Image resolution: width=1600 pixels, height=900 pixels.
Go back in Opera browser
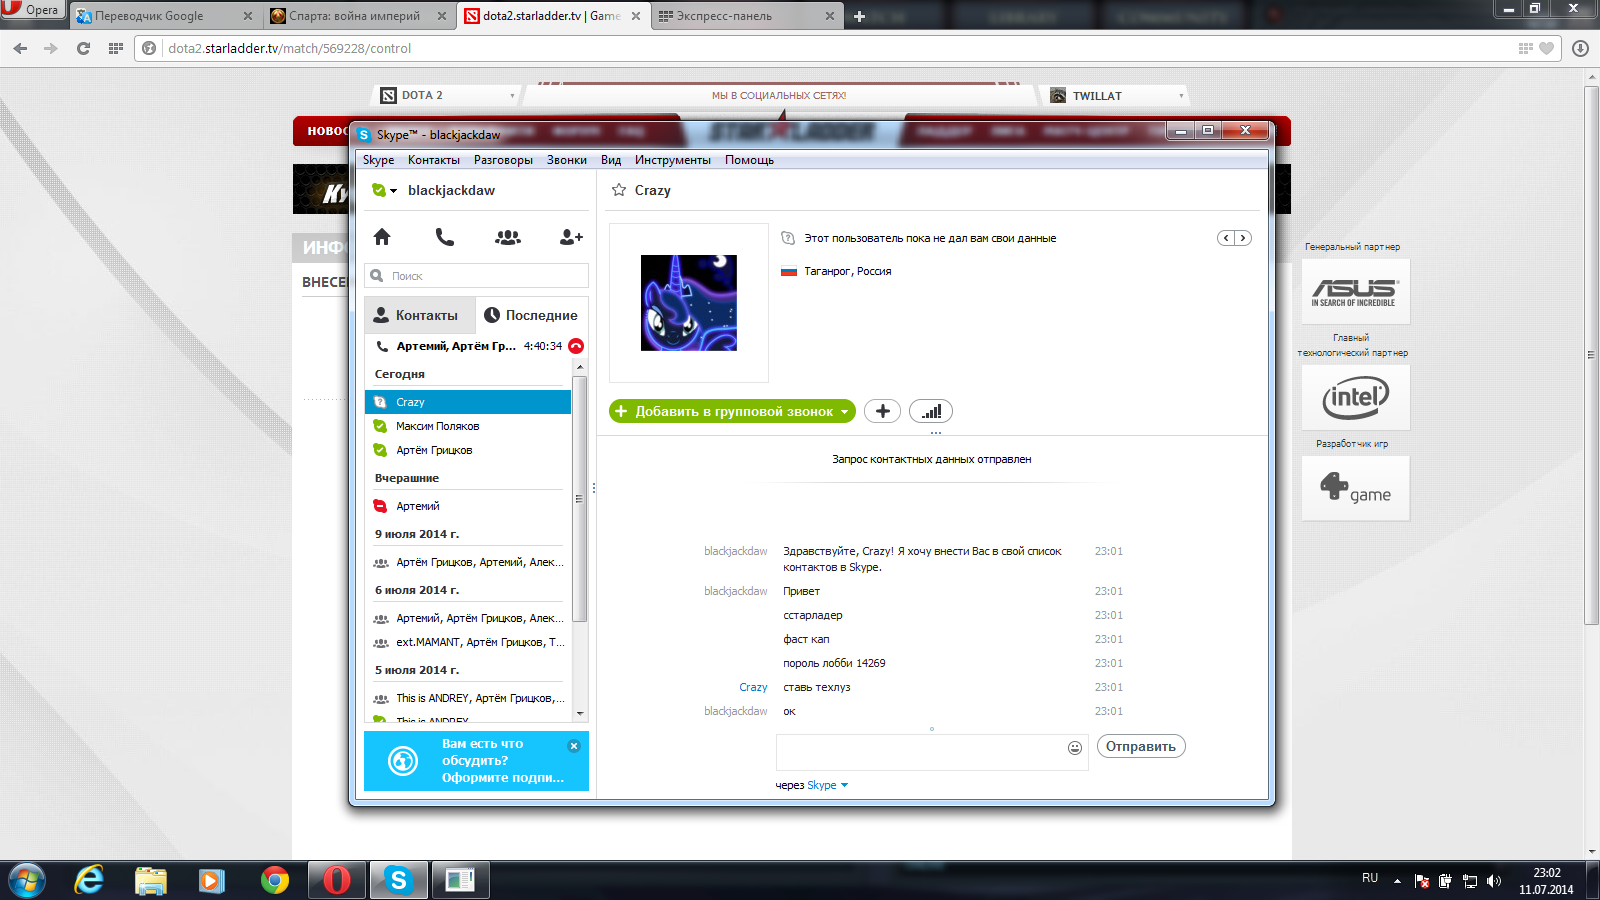[20, 48]
